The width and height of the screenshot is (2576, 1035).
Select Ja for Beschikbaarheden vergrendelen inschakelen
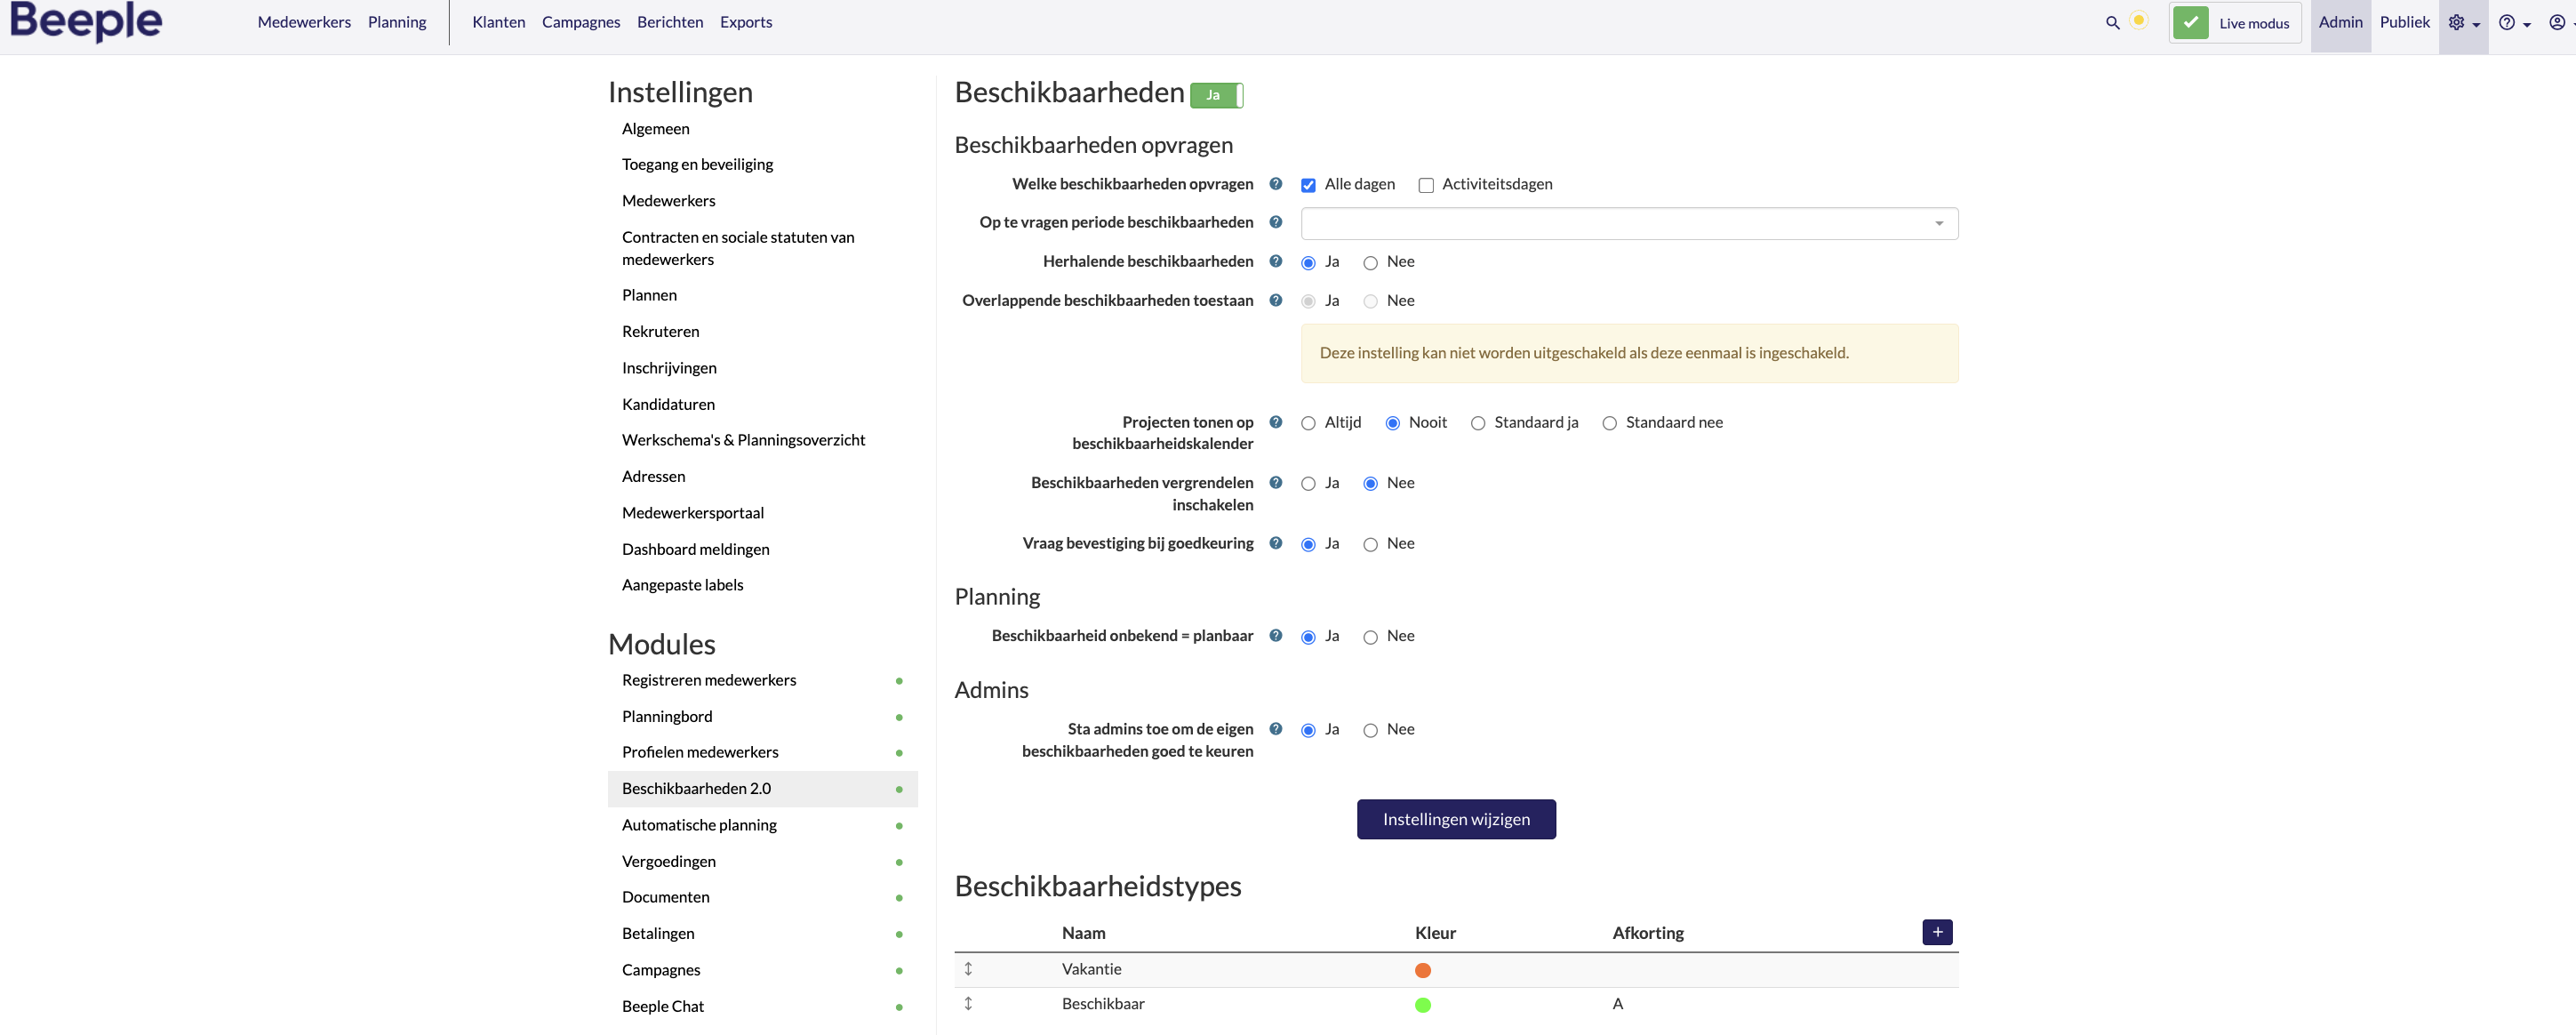pos(1308,484)
